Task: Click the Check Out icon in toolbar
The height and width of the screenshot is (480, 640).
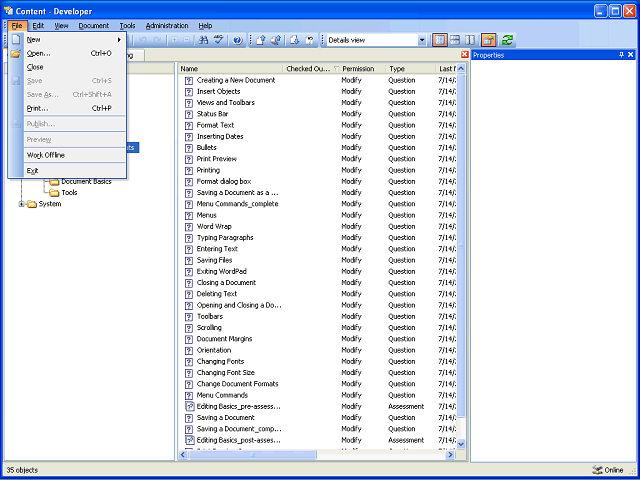Action: pos(295,40)
